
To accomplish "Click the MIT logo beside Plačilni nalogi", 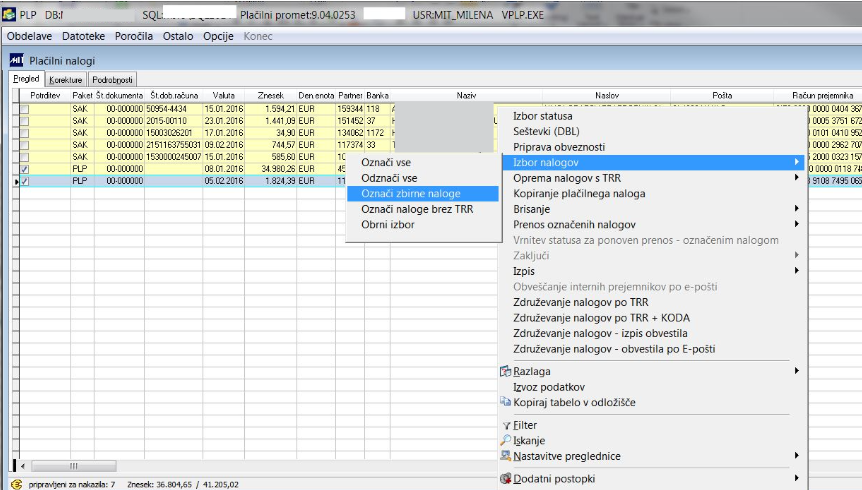I will coord(16,60).
